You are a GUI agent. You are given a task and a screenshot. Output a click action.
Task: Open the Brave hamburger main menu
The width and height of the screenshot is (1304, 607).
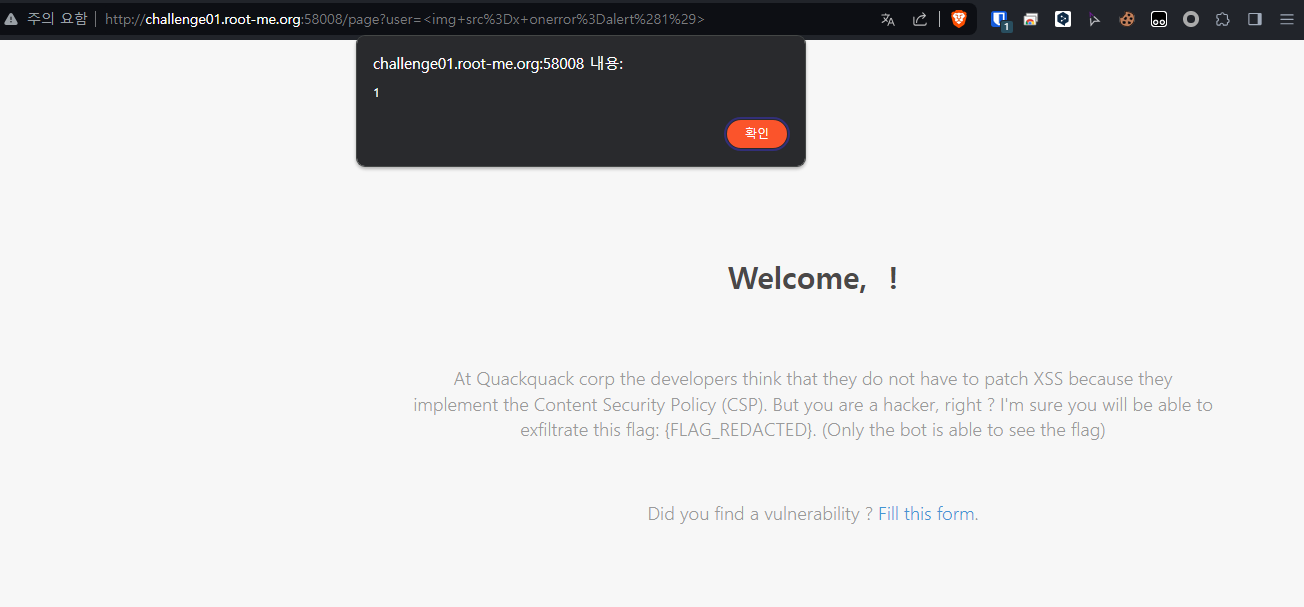pyautogui.click(x=1287, y=19)
